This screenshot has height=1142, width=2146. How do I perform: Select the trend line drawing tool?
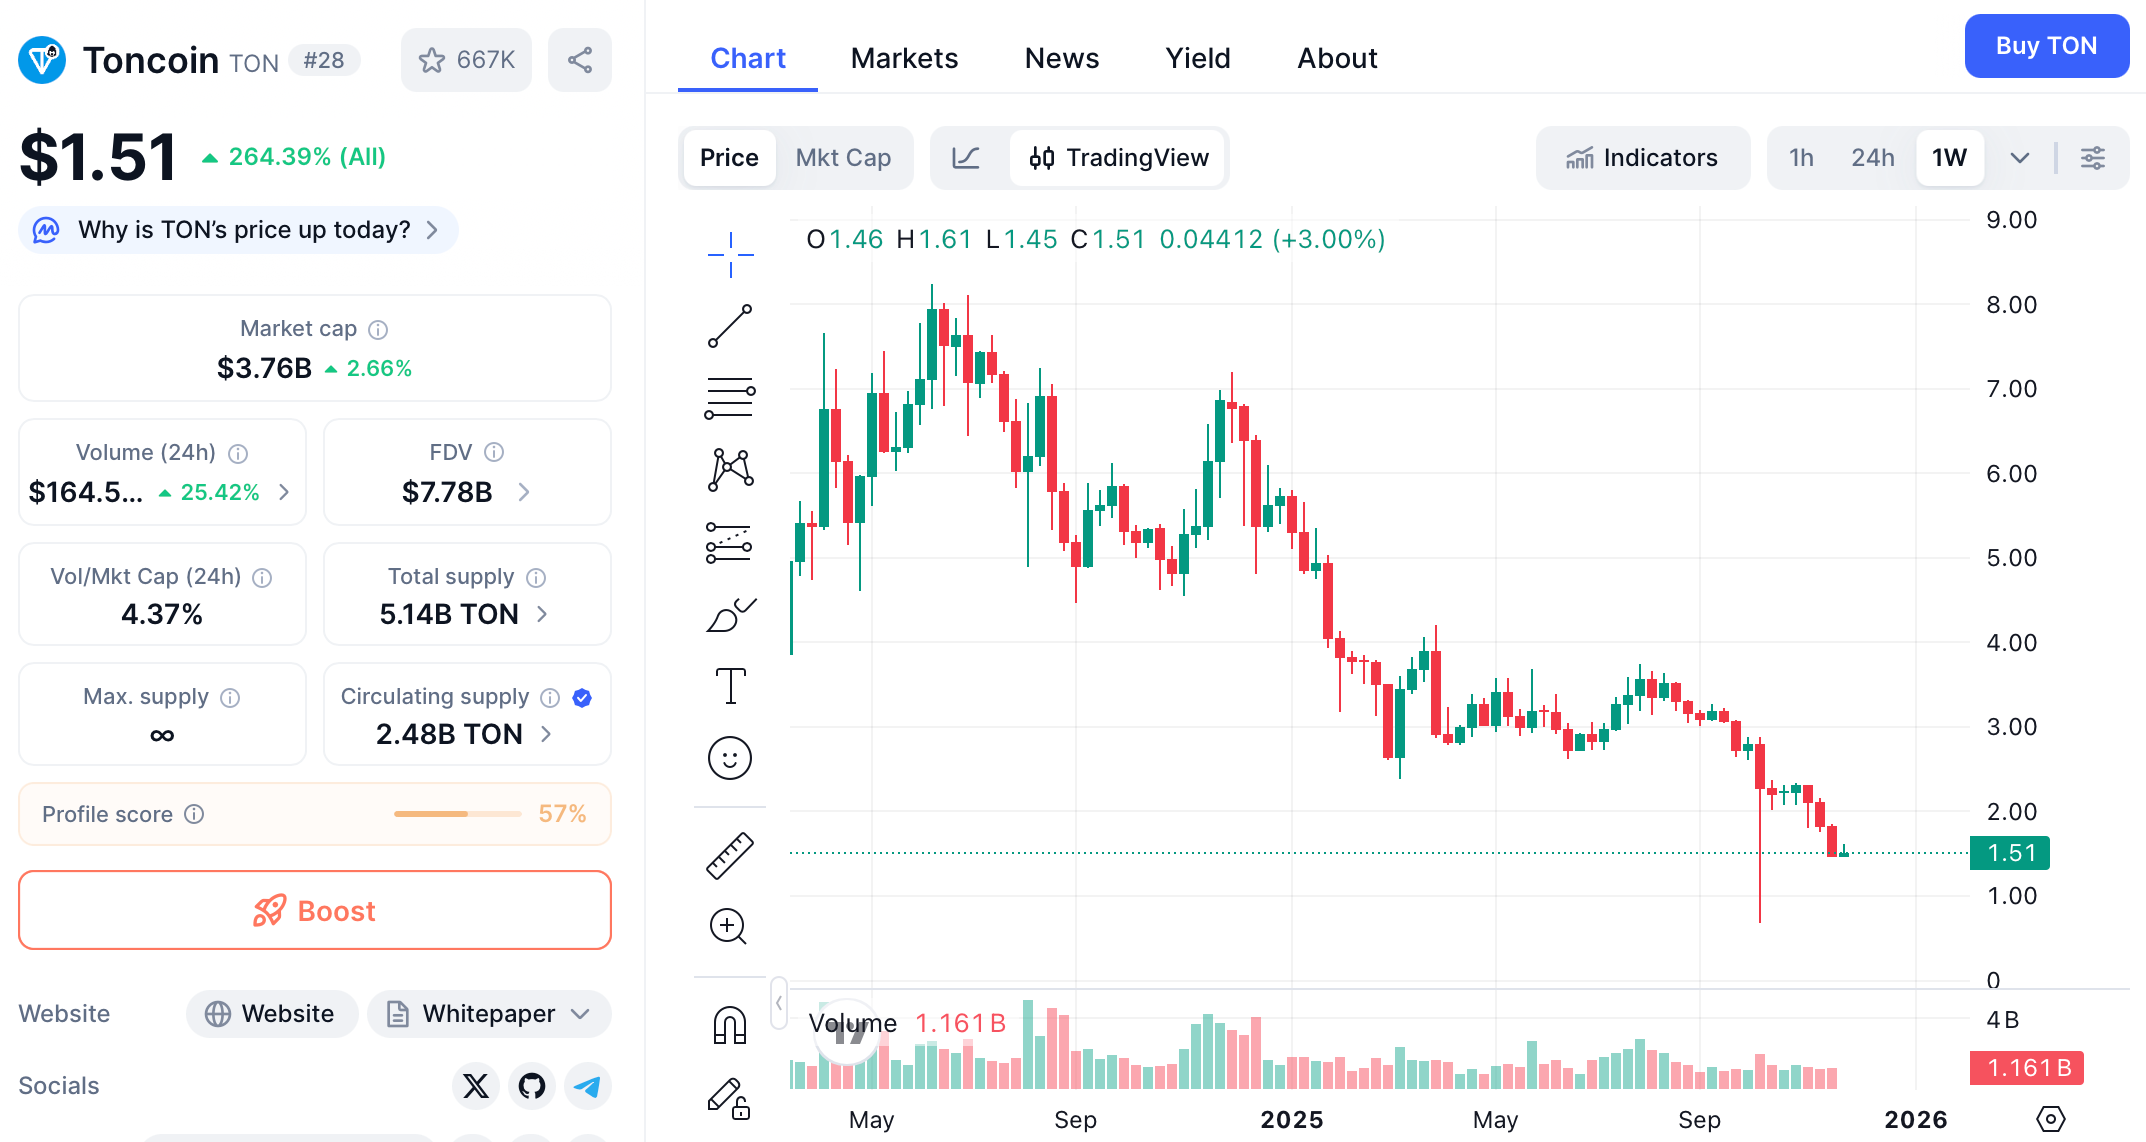pyautogui.click(x=729, y=326)
